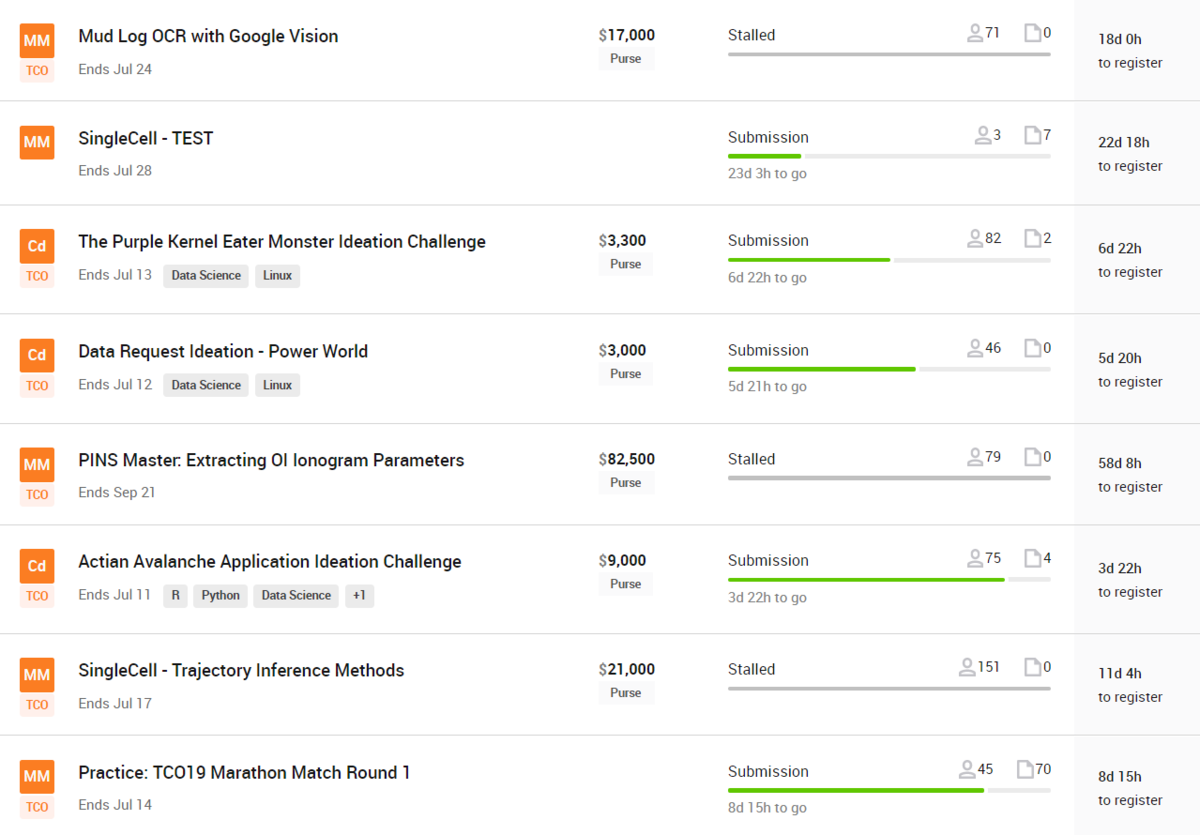Click submissions icon showing 70 for TCO19 Practice

1025,769
